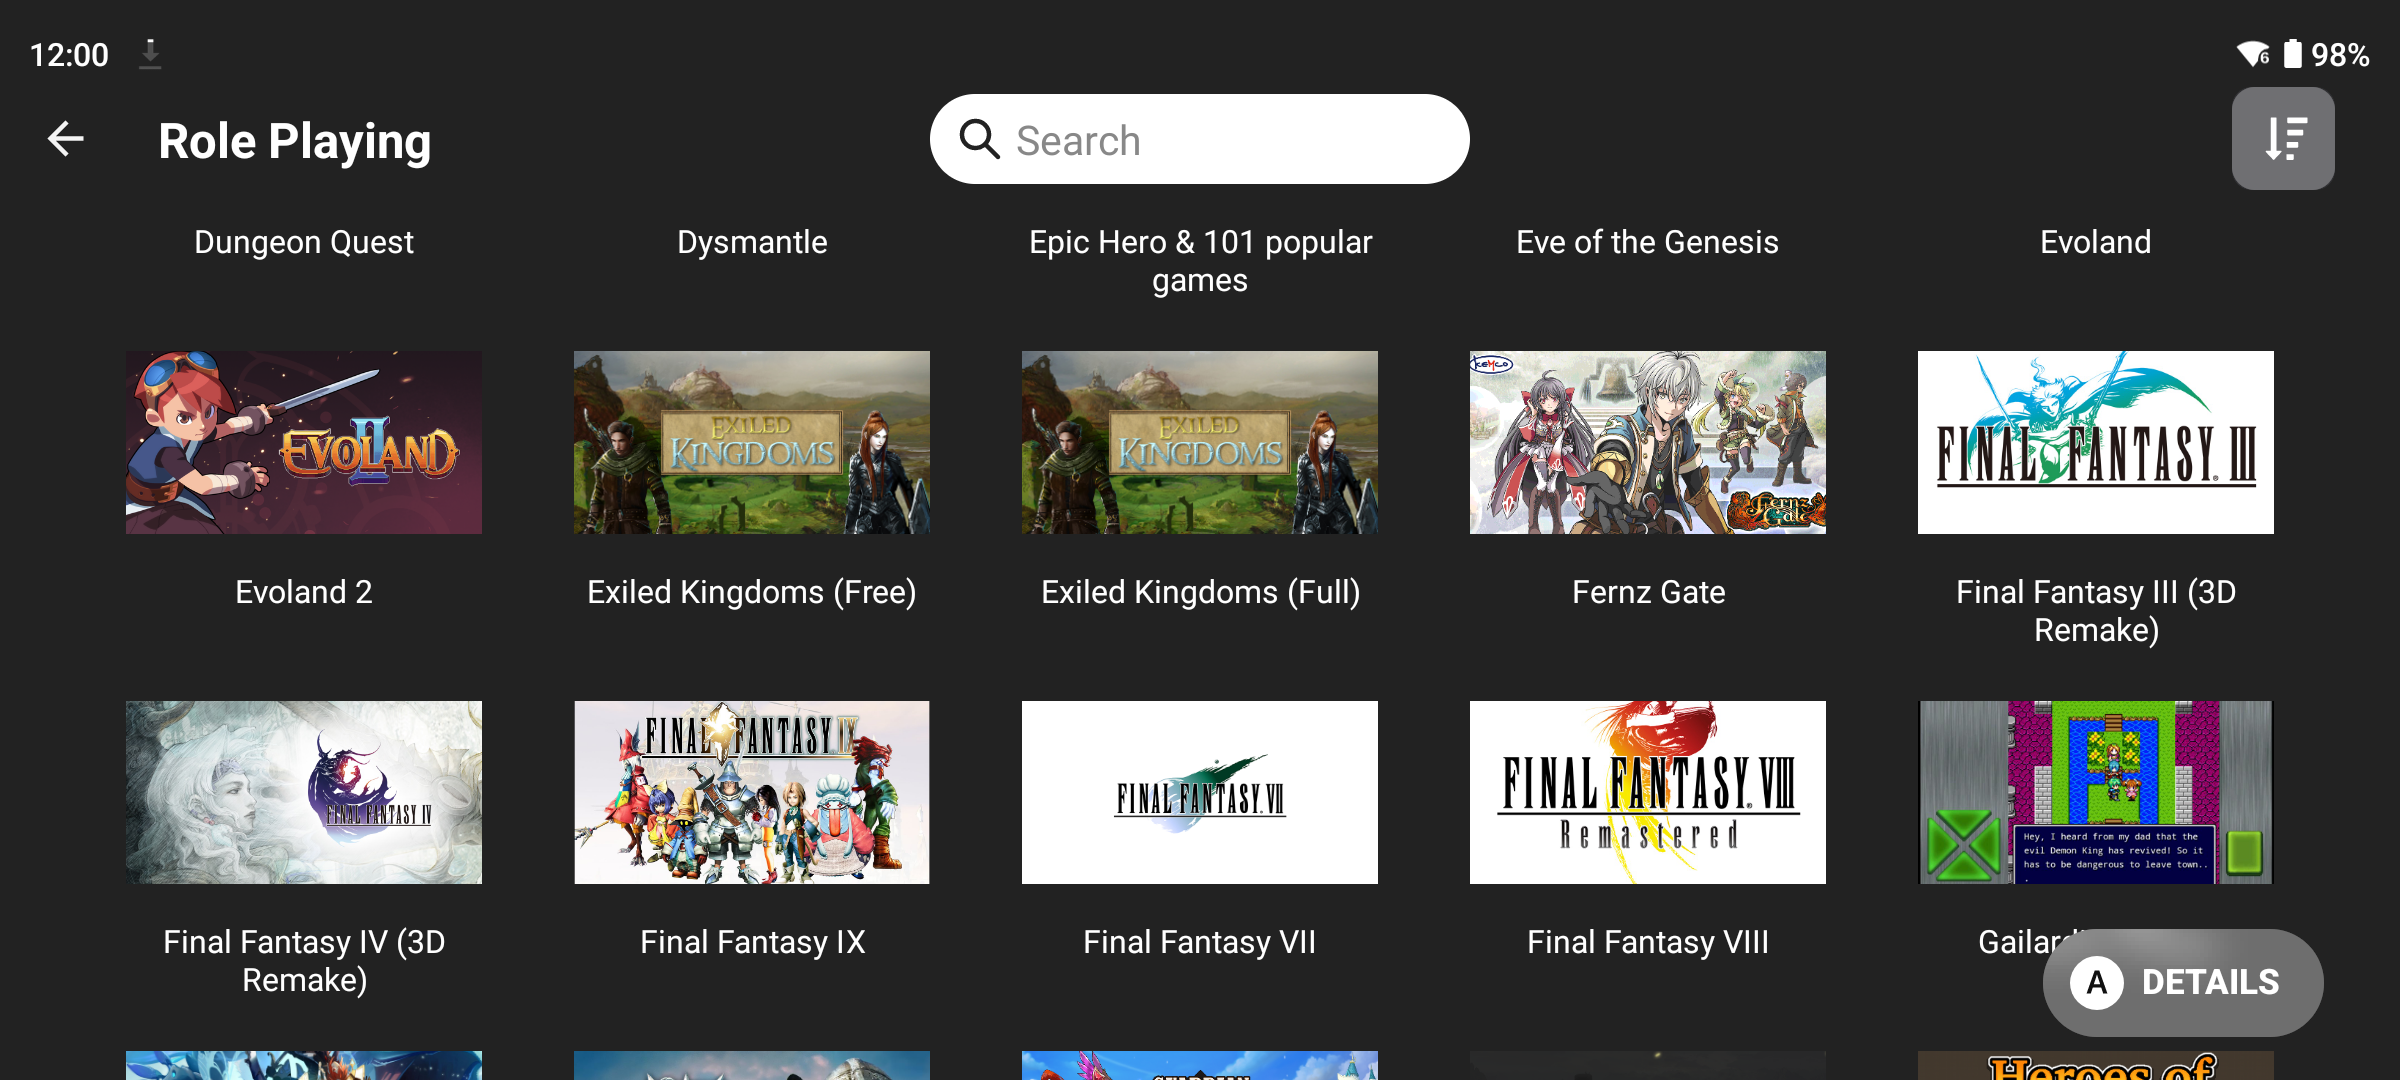Select the Evoland title
The width and height of the screenshot is (2400, 1080).
[x=2096, y=242]
